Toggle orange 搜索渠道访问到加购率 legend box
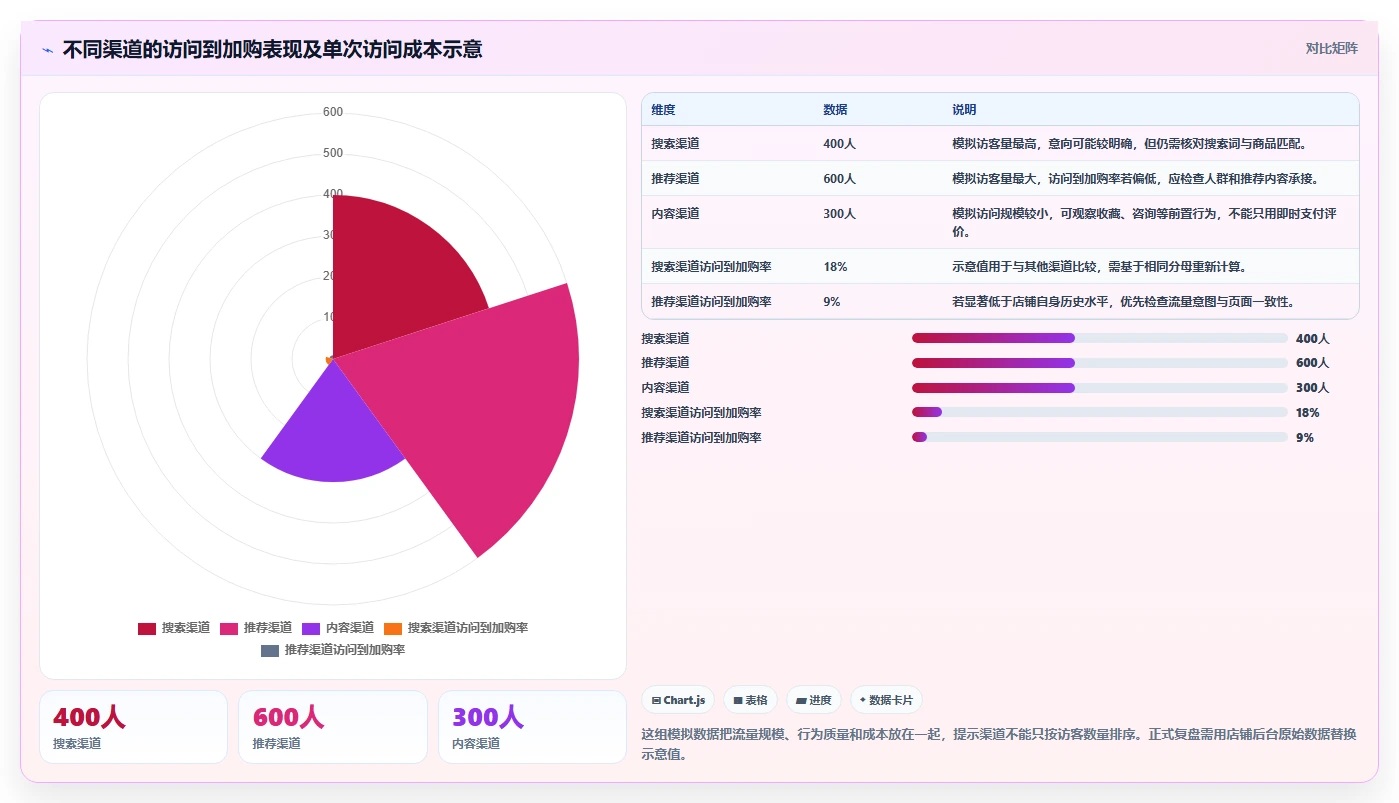 (x=393, y=628)
